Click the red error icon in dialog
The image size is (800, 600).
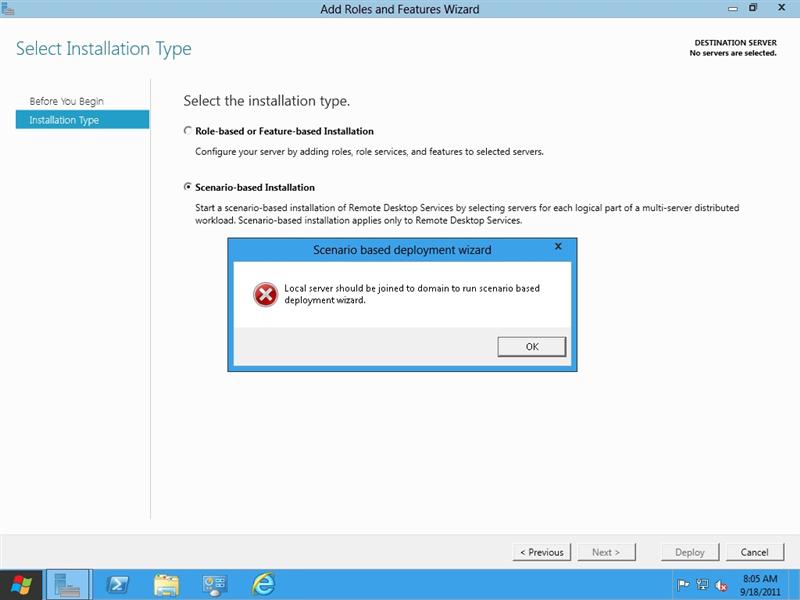(265, 294)
